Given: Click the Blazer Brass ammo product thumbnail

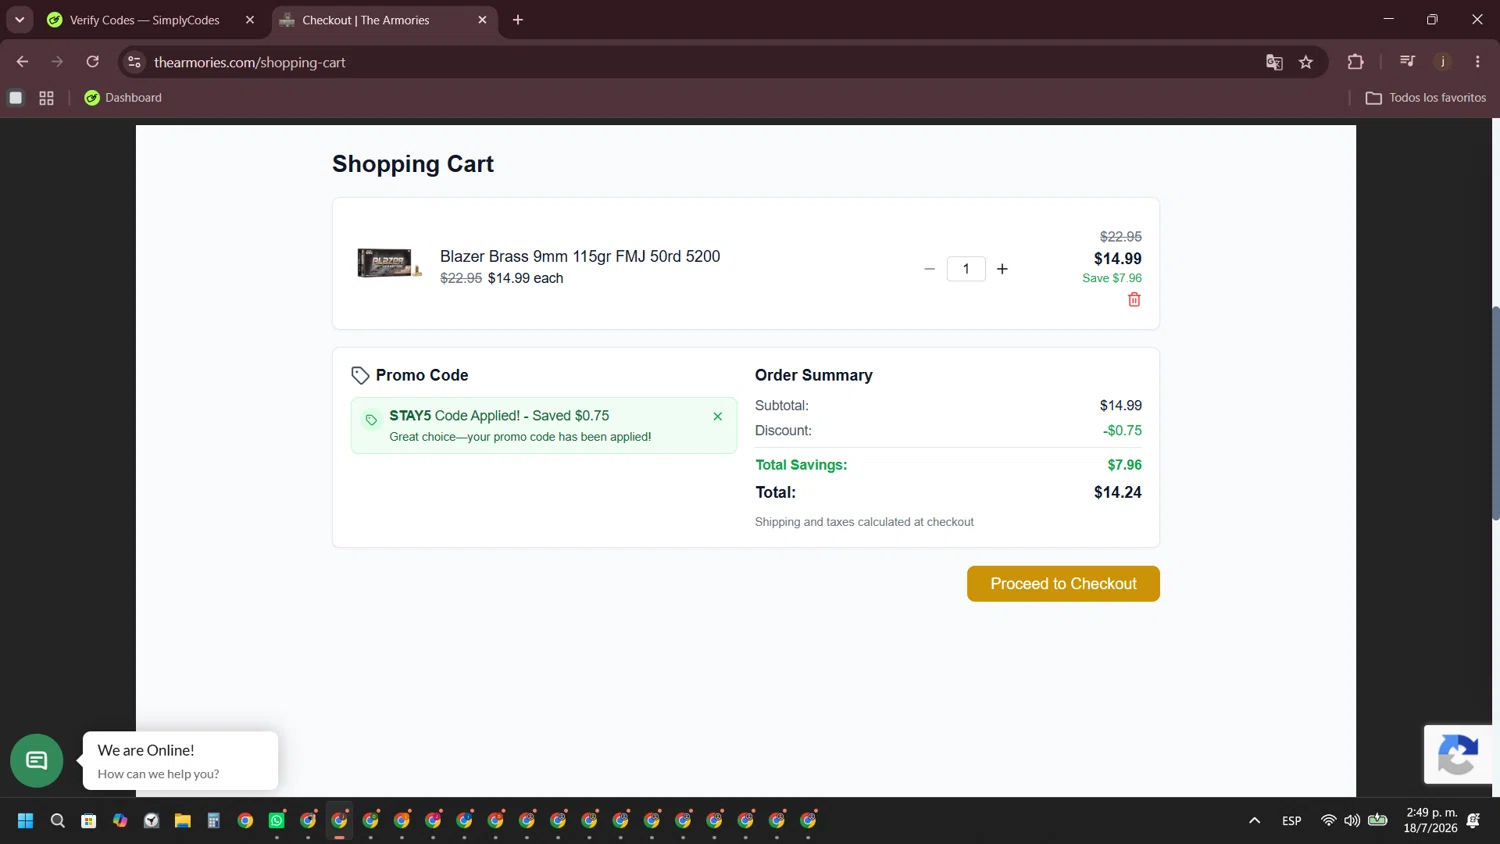Looking at the screenshot, I should click(x=388, y=263).
